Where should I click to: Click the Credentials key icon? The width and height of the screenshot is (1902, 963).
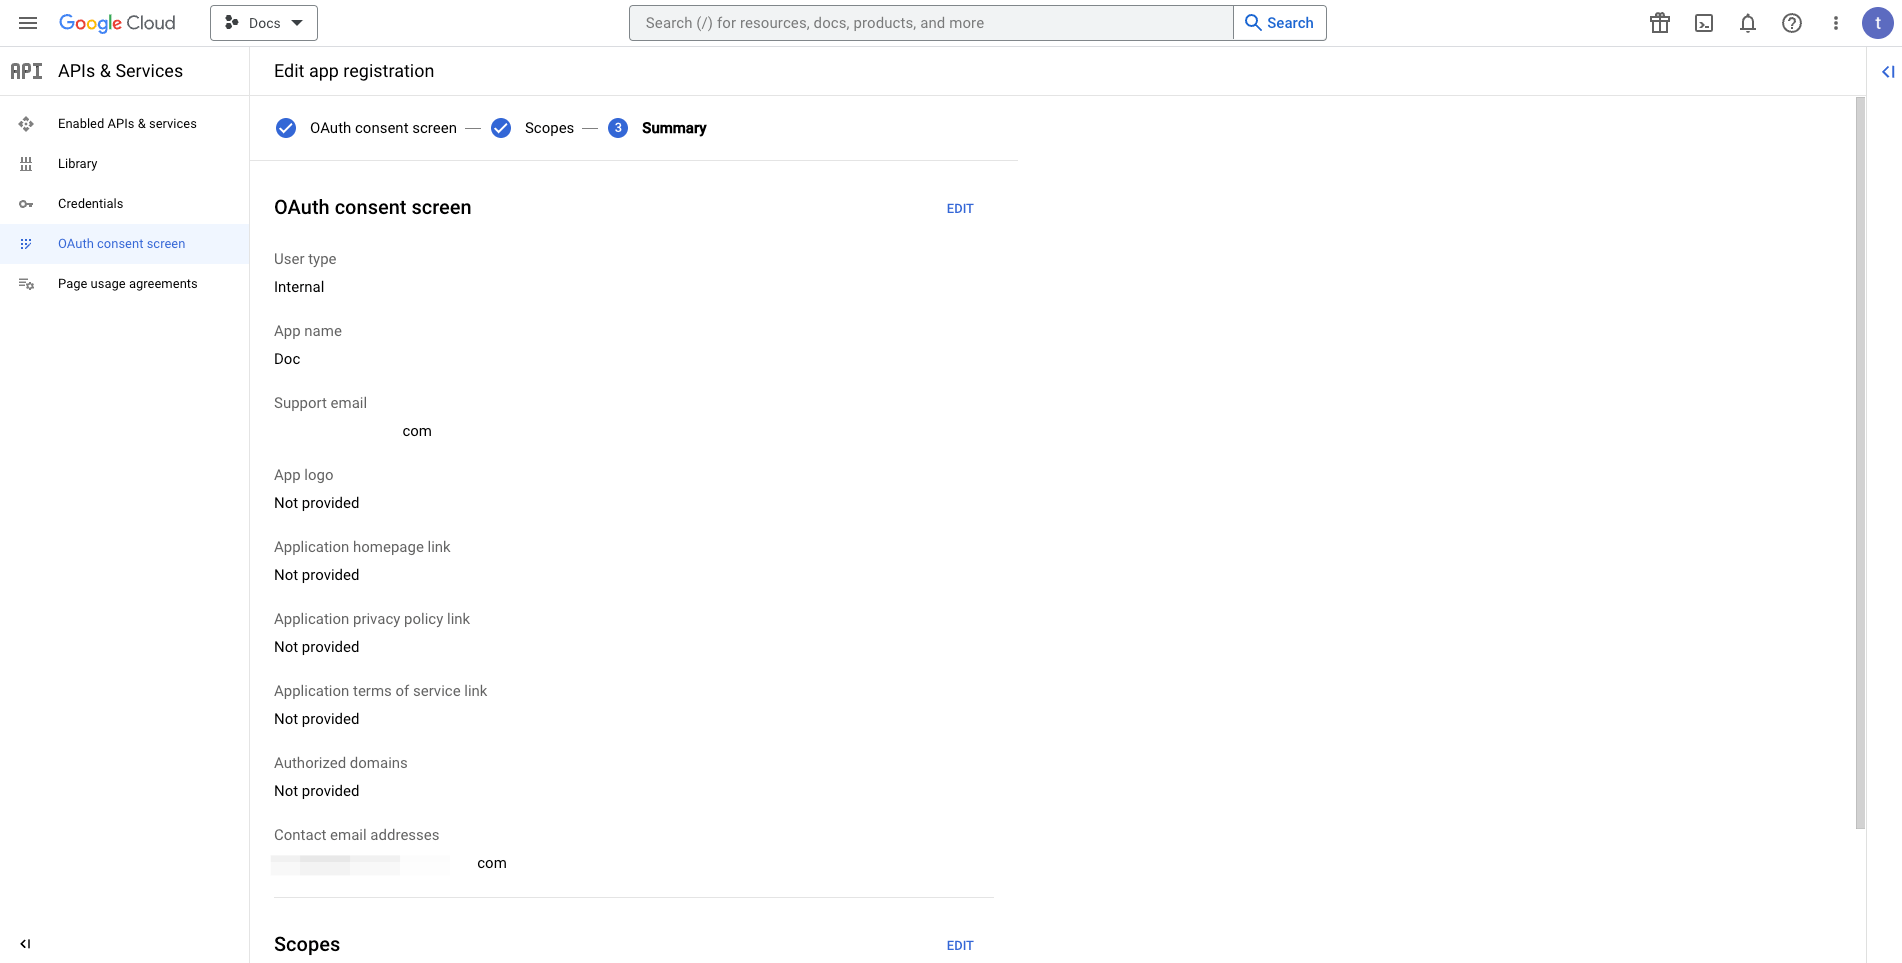coord(26,204)
